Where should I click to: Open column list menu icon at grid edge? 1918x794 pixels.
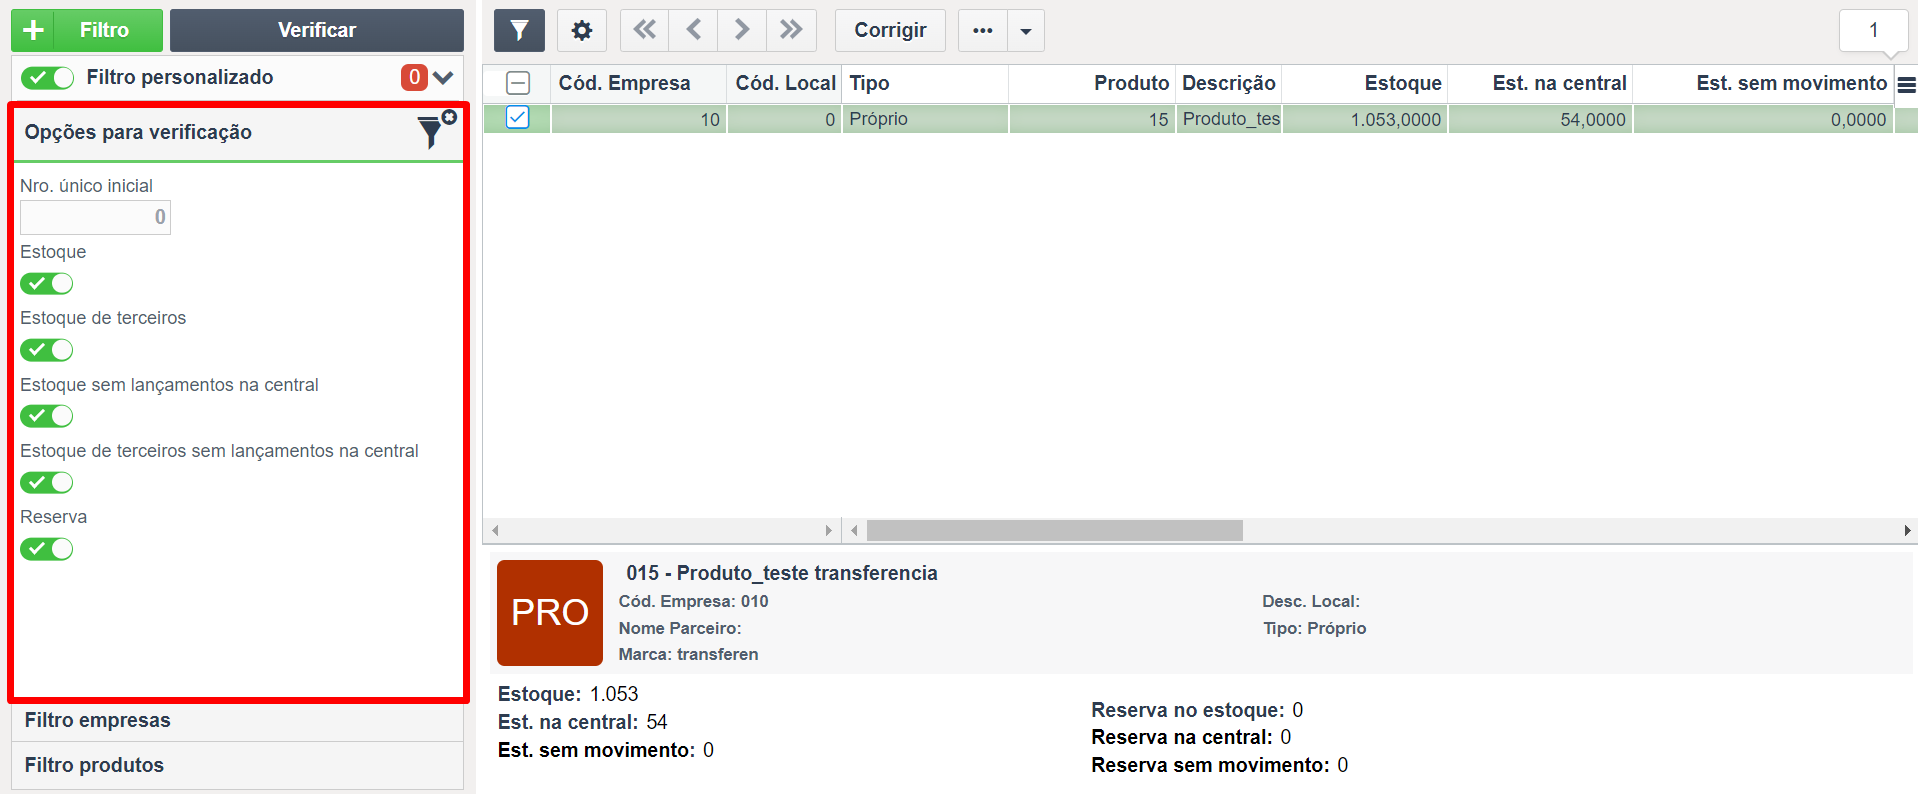[x=1906, y=85]
